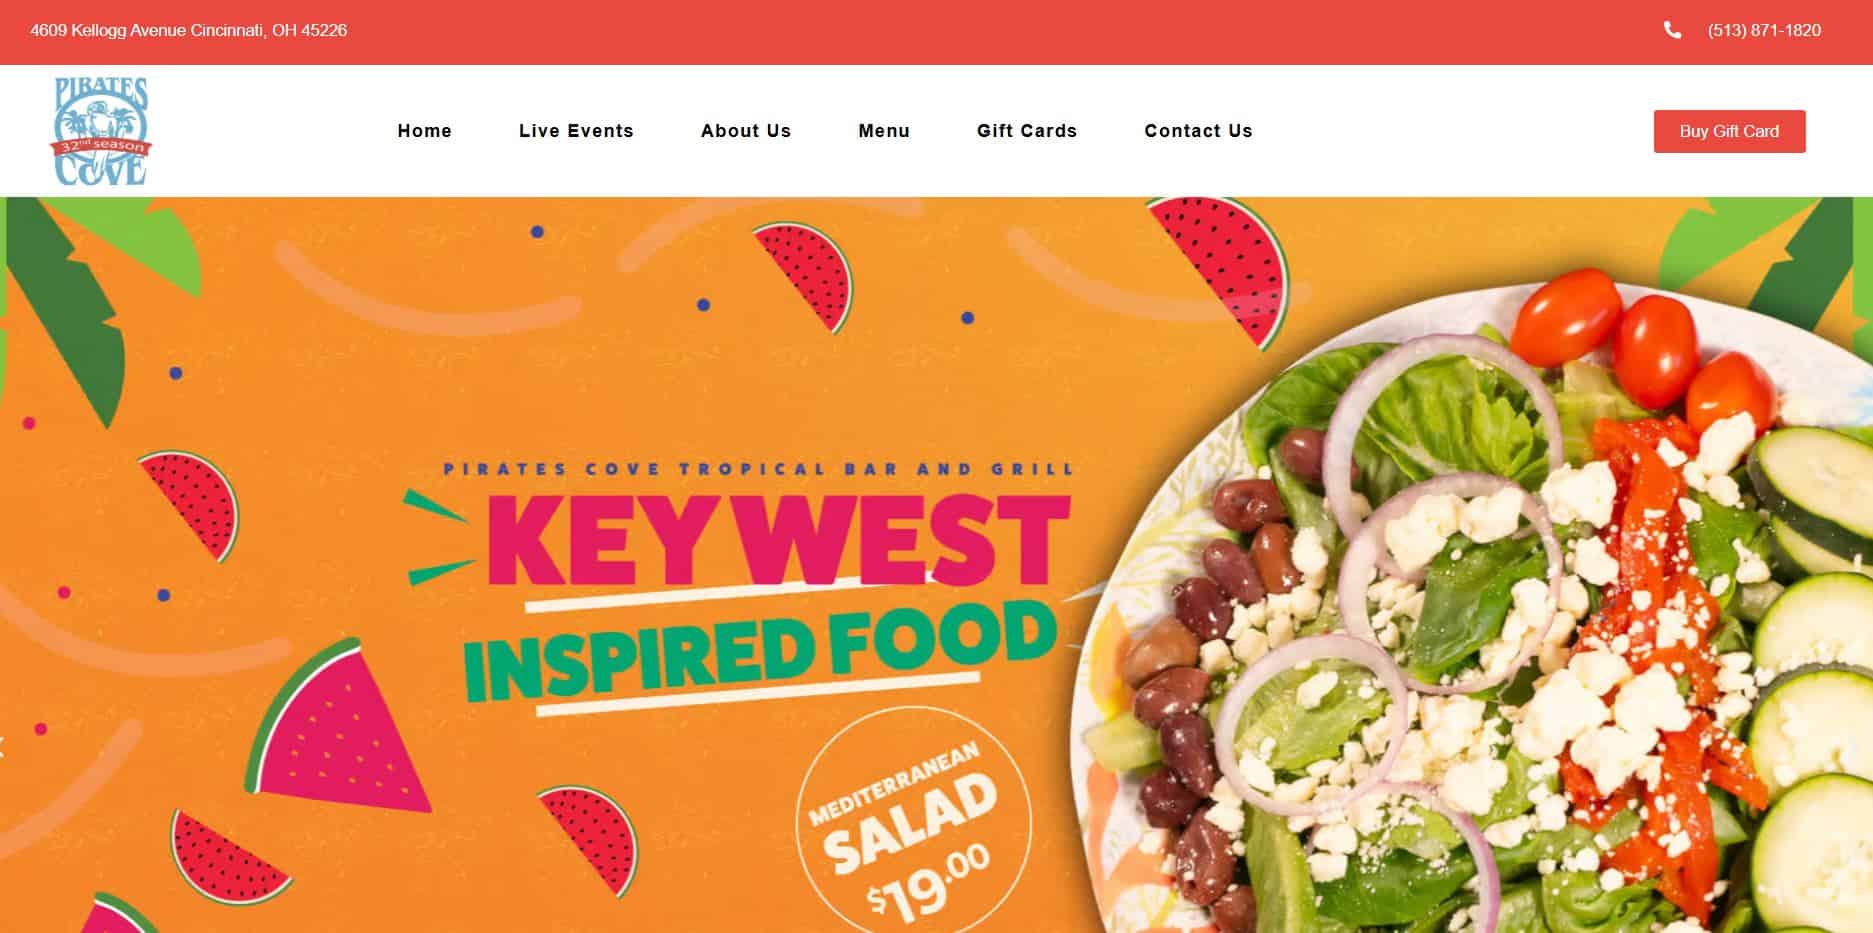1873x933 pixels.
Task: Open Gift Cards in navigation
Action: 1027,131
